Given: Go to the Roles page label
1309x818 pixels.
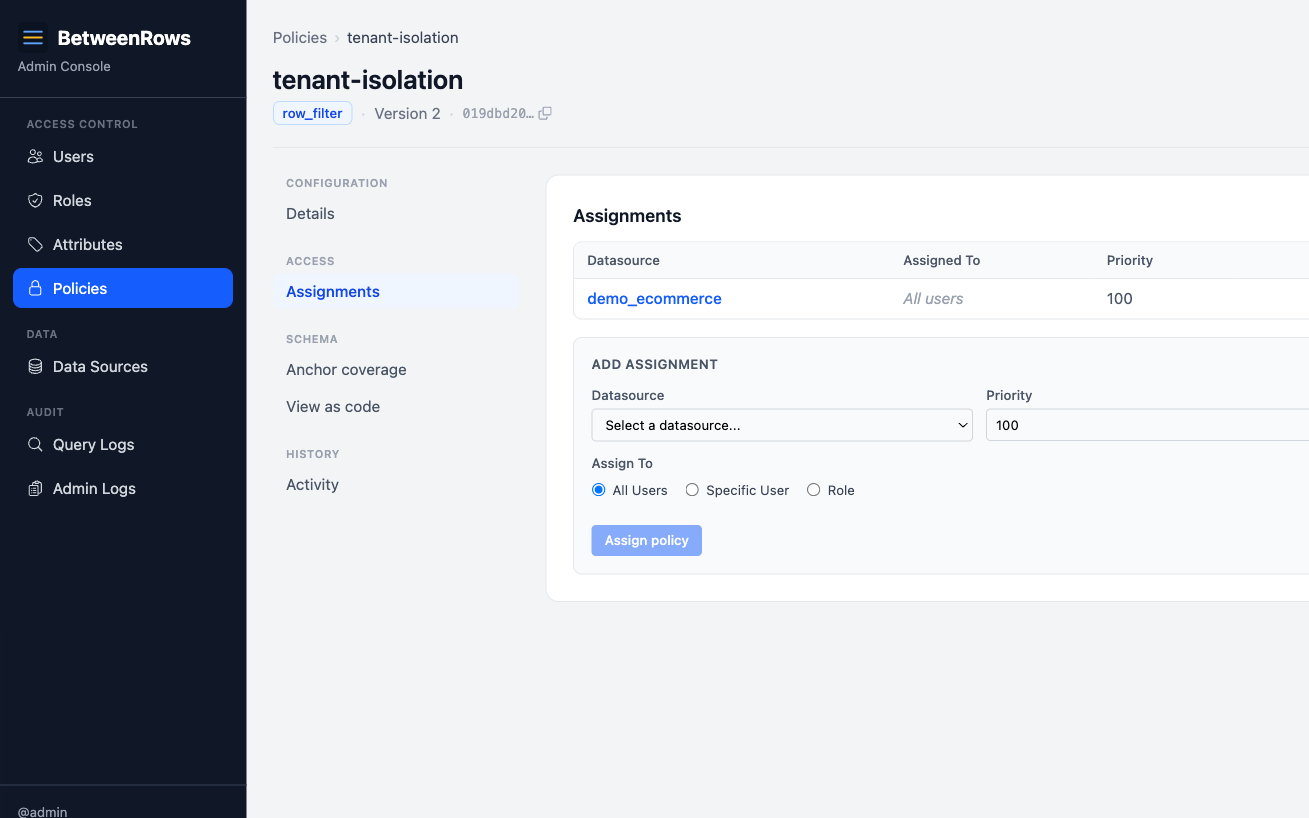Looking at the screenshot, I should (72, 201).
